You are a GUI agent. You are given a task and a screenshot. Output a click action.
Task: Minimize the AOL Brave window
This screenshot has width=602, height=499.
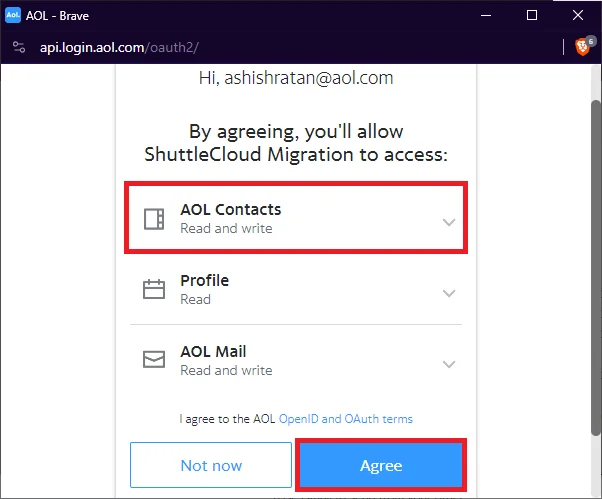tap(486, 15)
